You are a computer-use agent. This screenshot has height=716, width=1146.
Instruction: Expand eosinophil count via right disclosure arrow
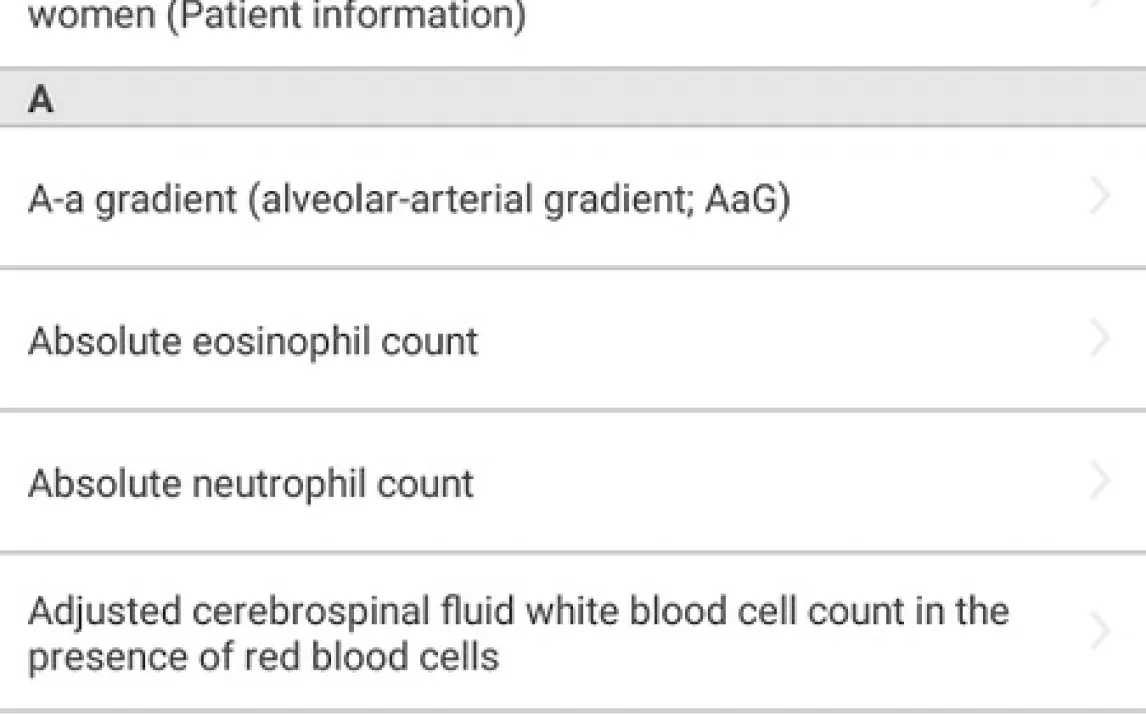1099,339
